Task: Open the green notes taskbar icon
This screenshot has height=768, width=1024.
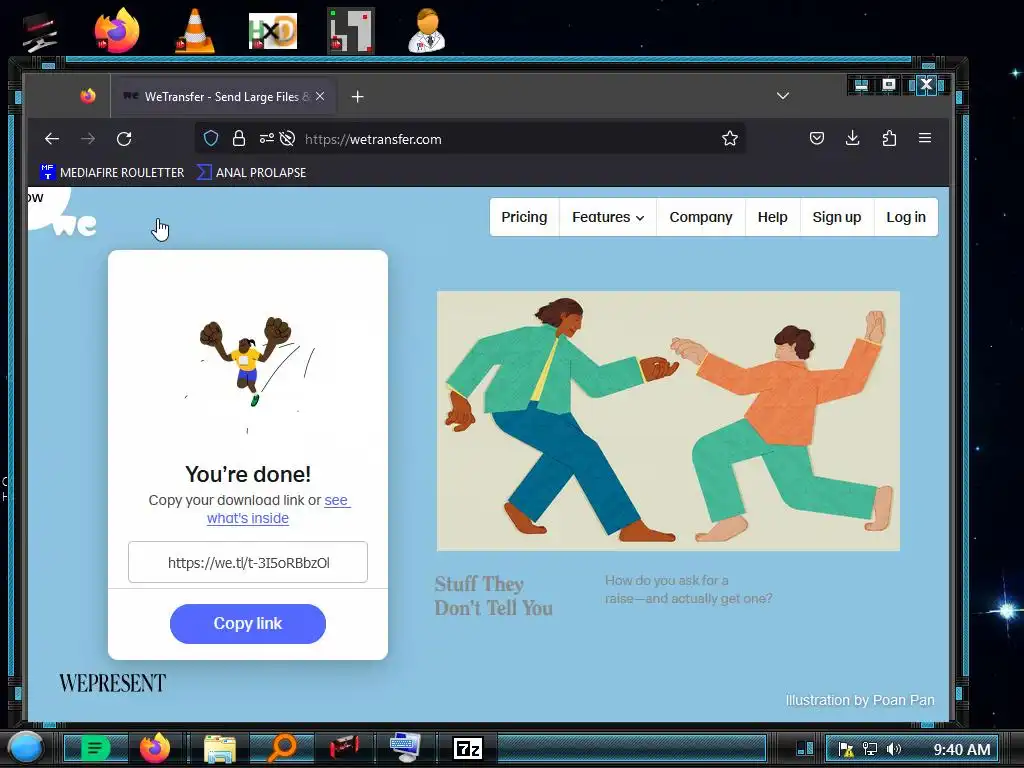Action: (95, 748)
